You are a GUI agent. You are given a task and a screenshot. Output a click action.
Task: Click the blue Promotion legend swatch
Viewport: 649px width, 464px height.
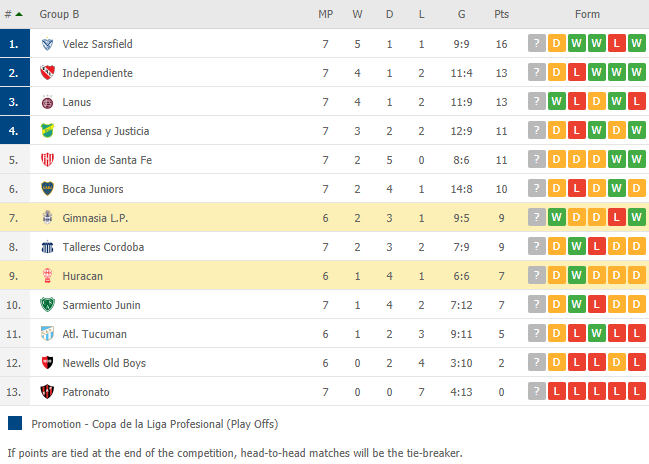(15, 423)
